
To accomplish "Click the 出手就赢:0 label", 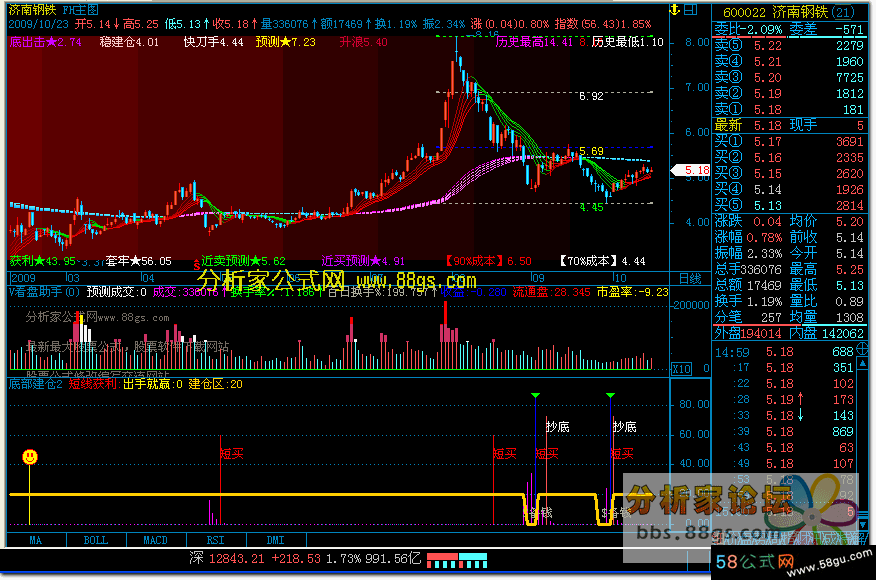I will click(153, 384).
